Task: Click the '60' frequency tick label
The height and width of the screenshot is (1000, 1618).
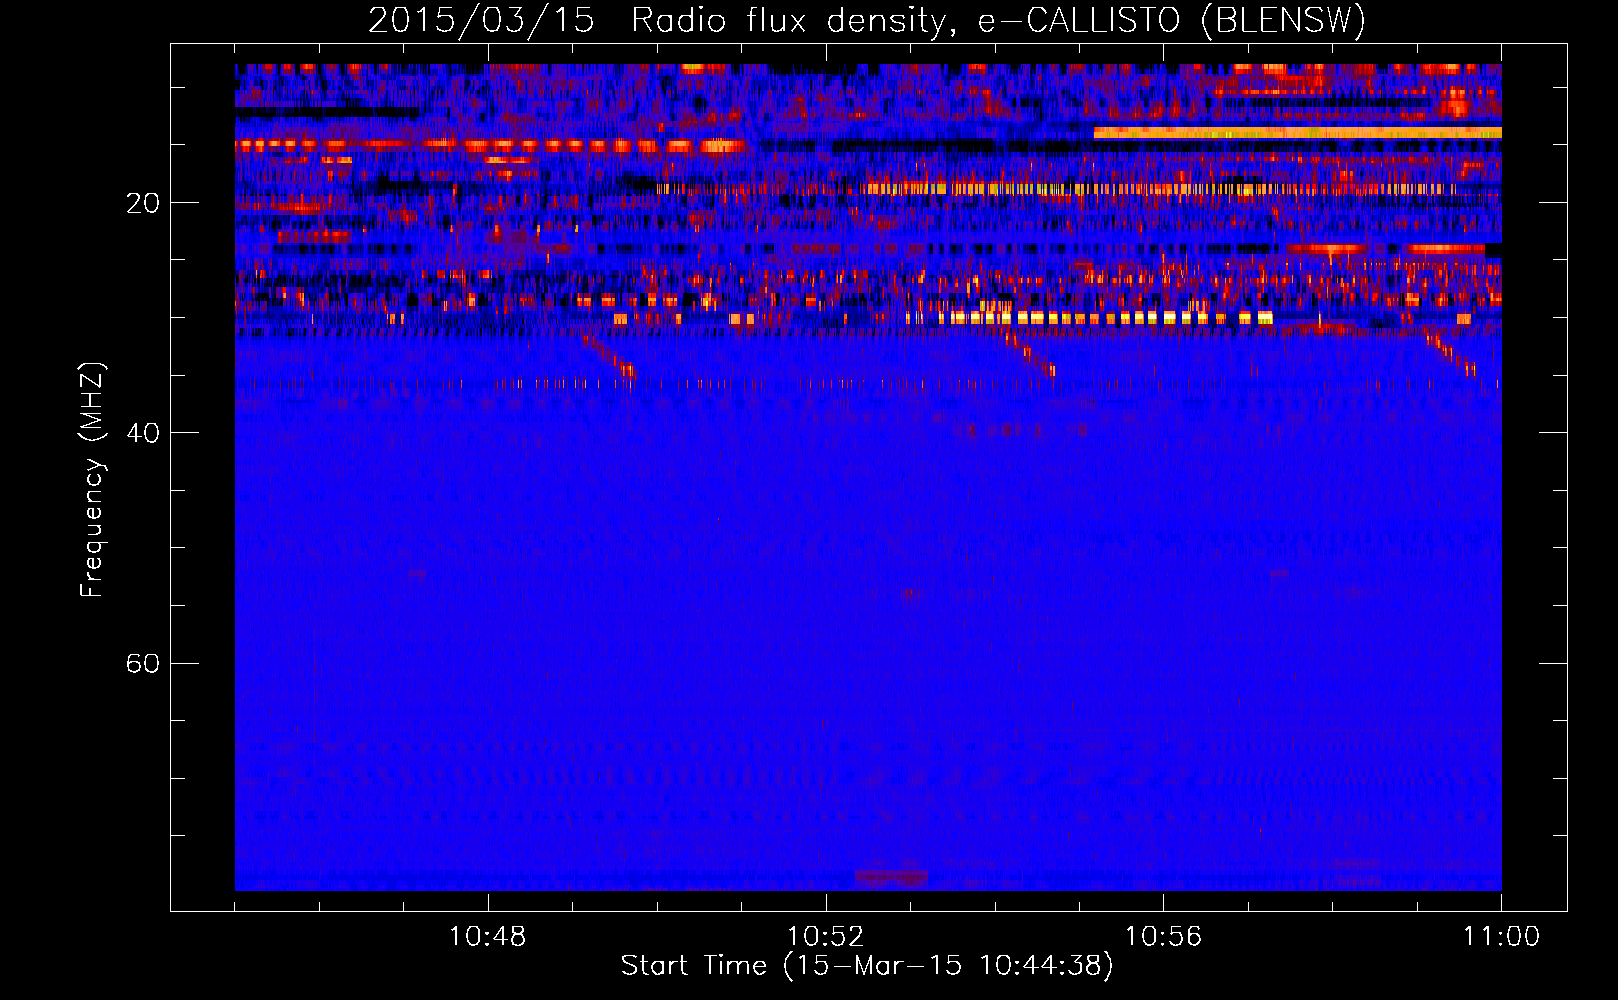Action: pos(142,663)
